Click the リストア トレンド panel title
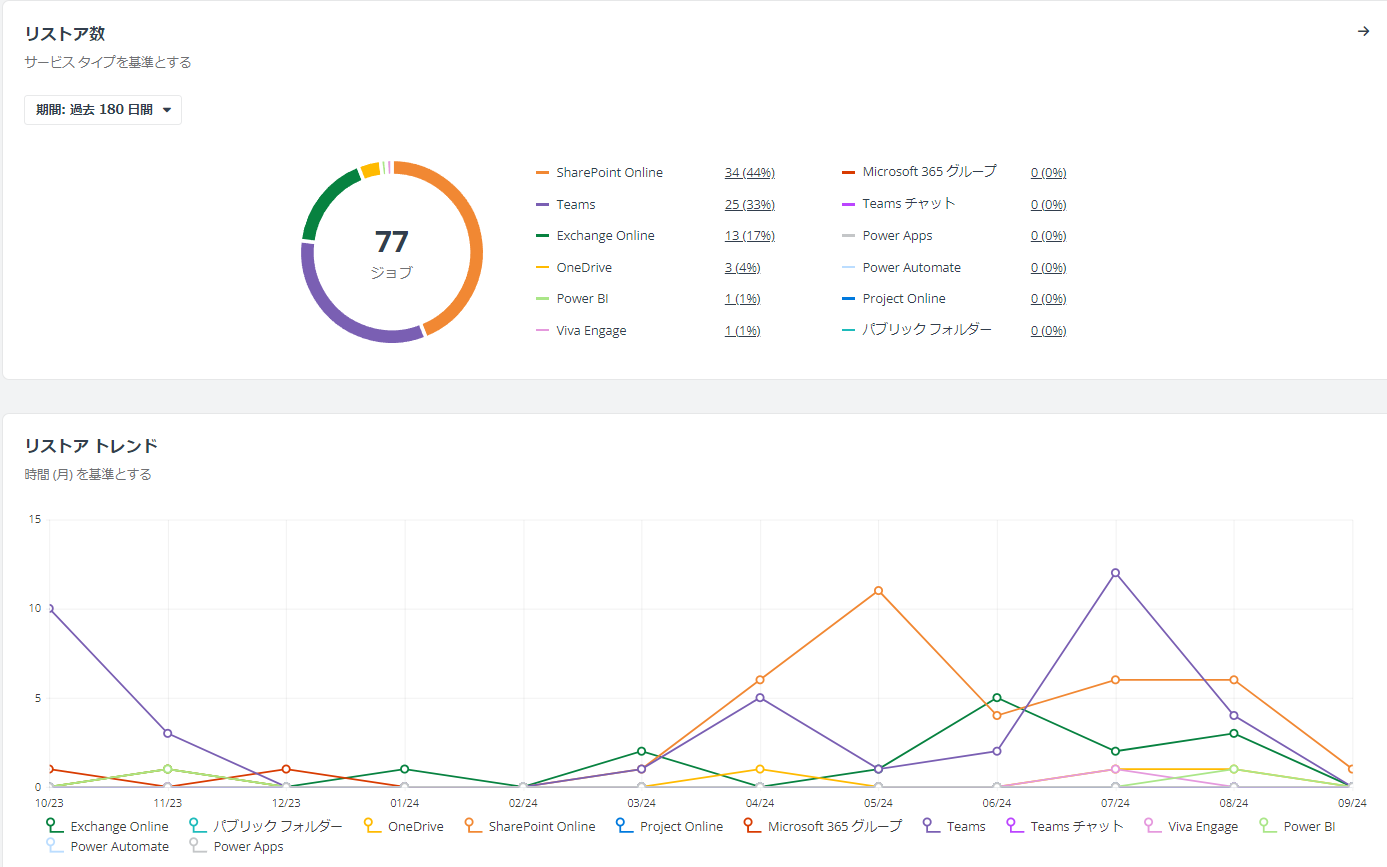Image resolution: width=1387 pixels, height=867 pixels. click(x=91, y=445)
